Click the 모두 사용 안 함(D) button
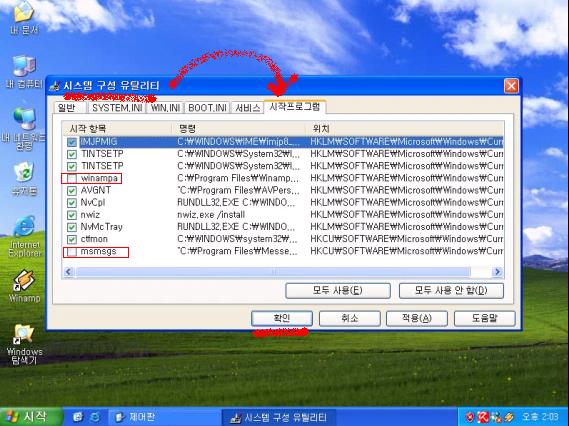The height and width of the screenshot is (426, 569). point(451,291)
